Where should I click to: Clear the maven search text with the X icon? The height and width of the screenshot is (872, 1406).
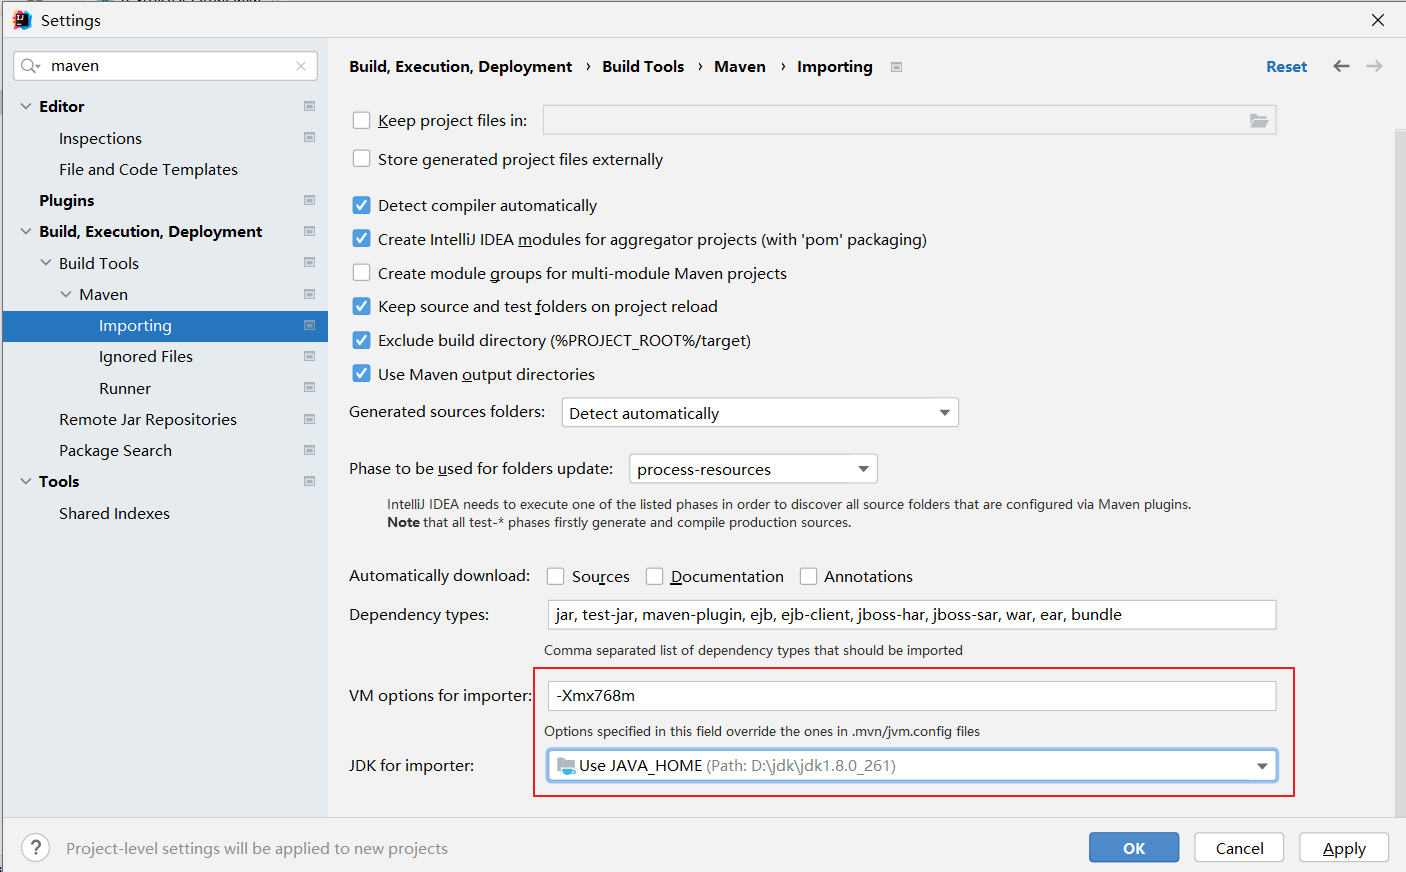(301, 66)
